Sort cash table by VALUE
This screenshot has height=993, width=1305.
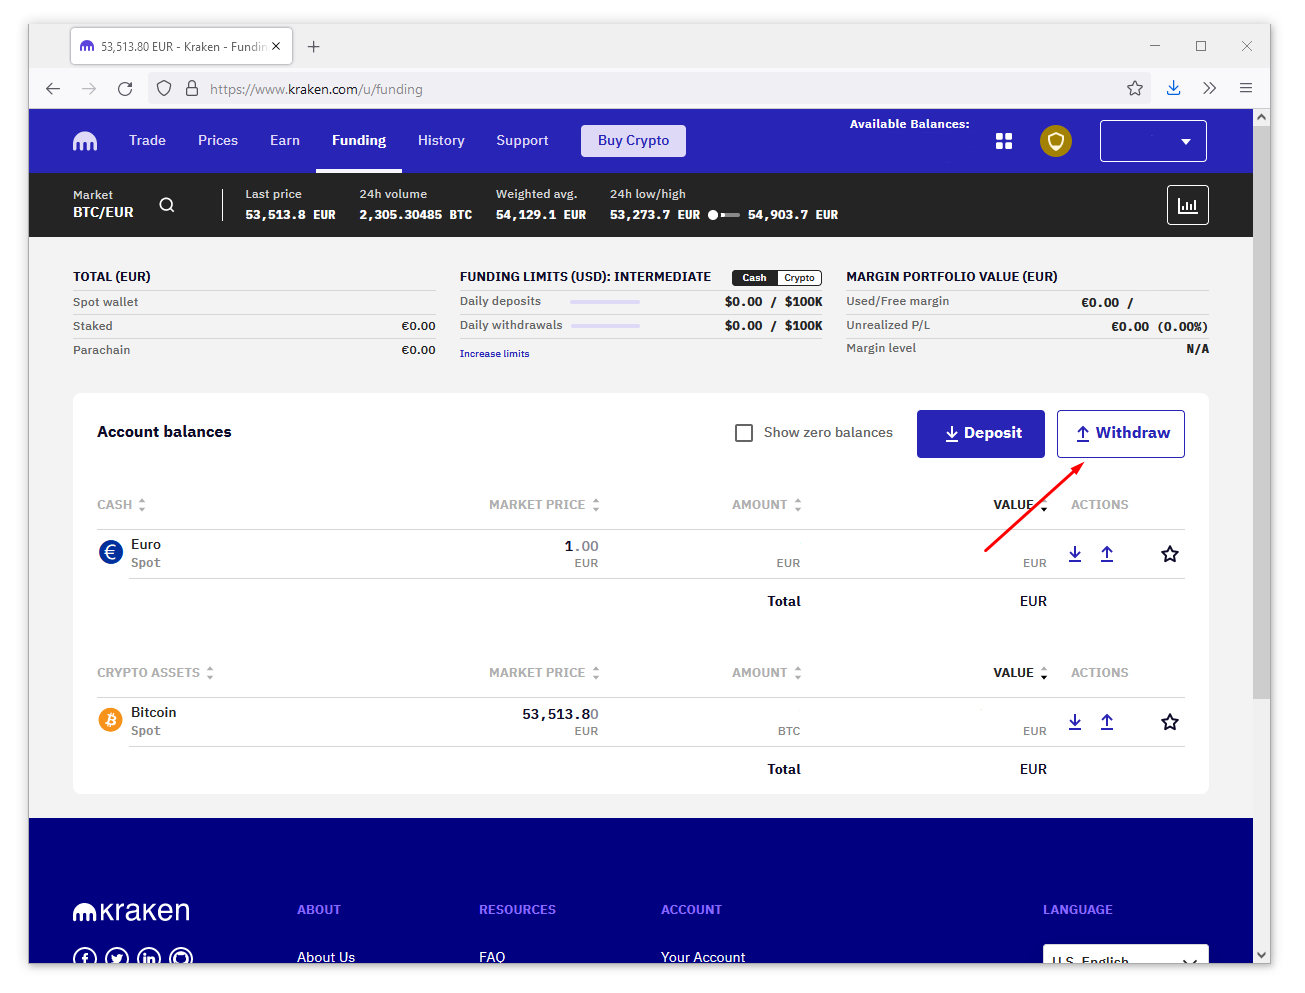(1020, 505)
